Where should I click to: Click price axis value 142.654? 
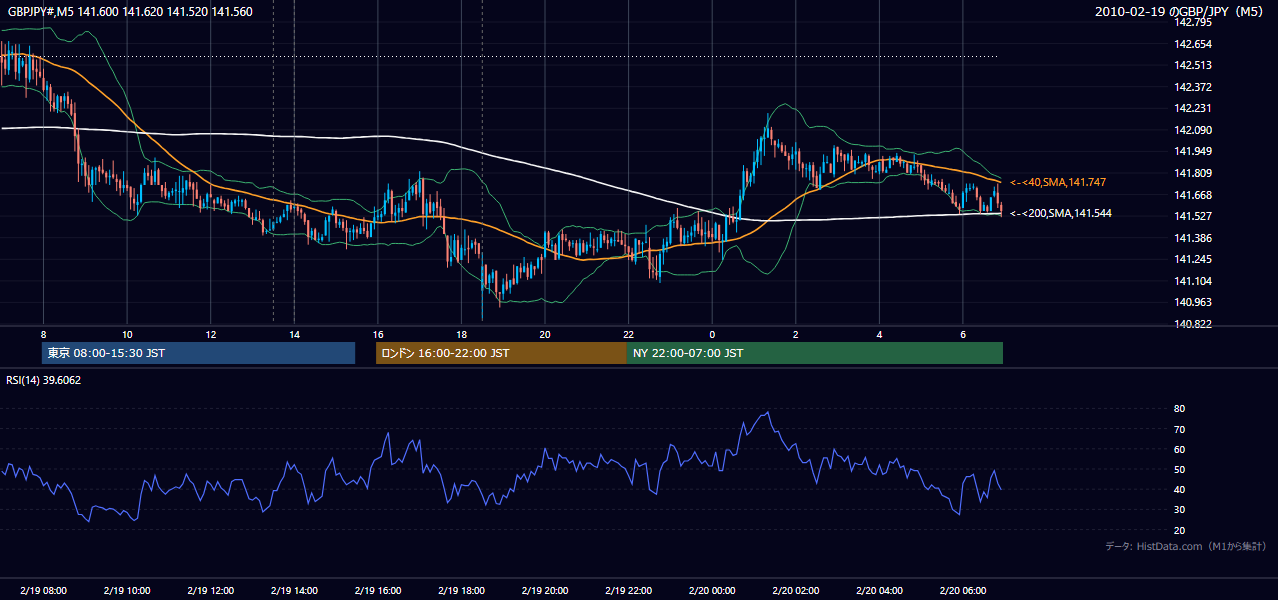click(x=1192, y=44)
